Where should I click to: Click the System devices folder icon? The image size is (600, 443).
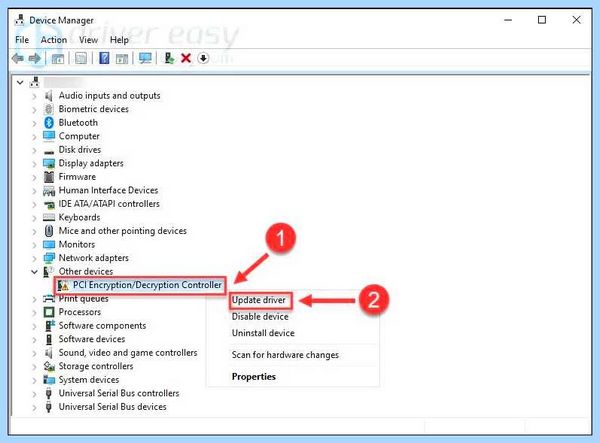click(49, 380)
